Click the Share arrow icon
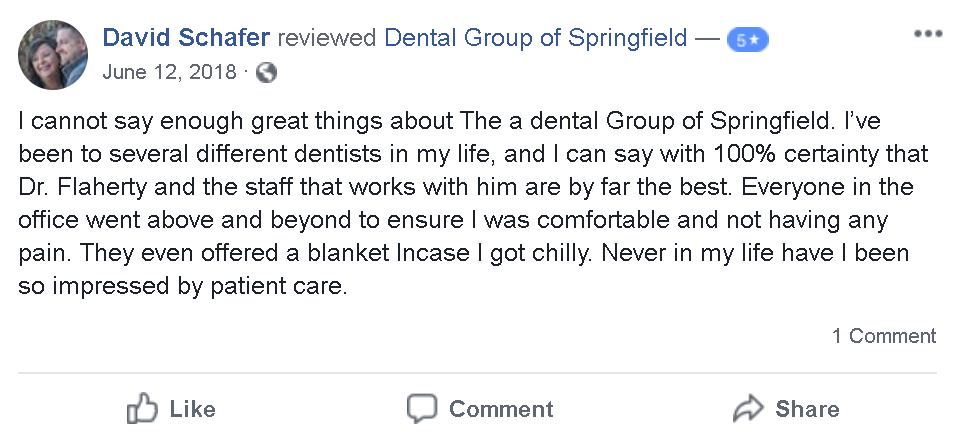The width and height of the screenshot is (956, 441). 748,408
